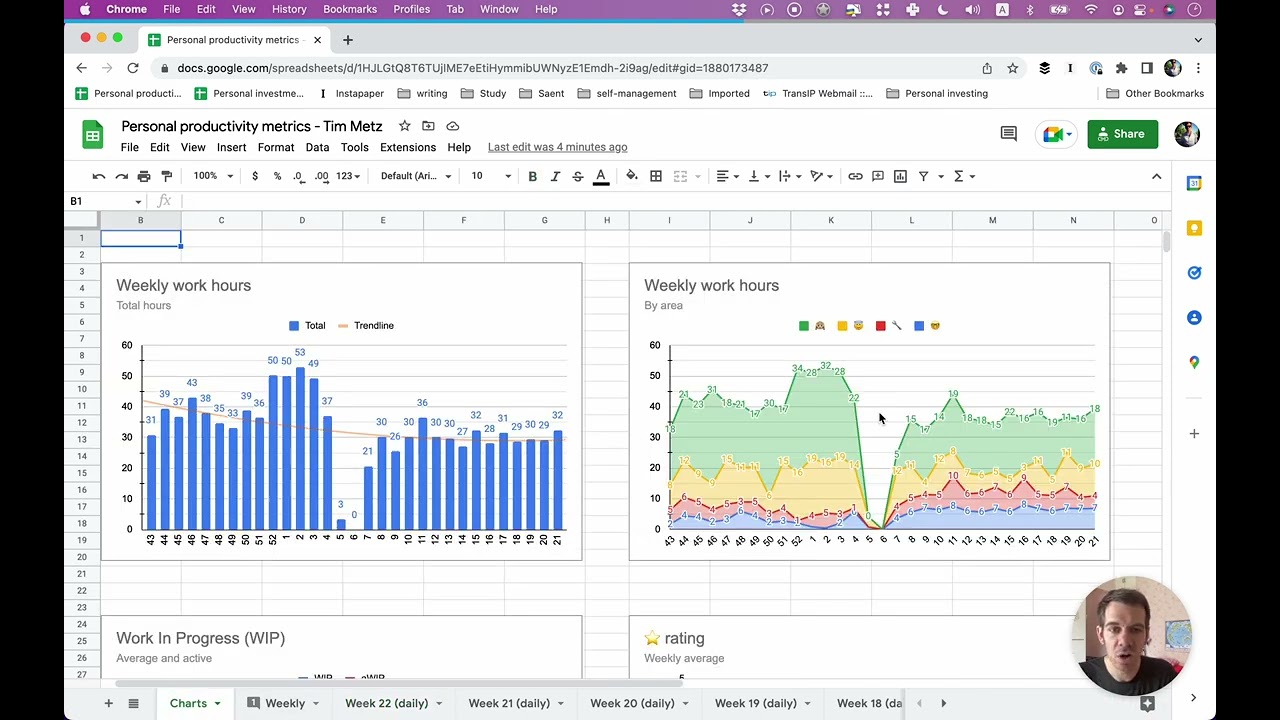
Task: Open the Format menu
Action: (276, 147)
